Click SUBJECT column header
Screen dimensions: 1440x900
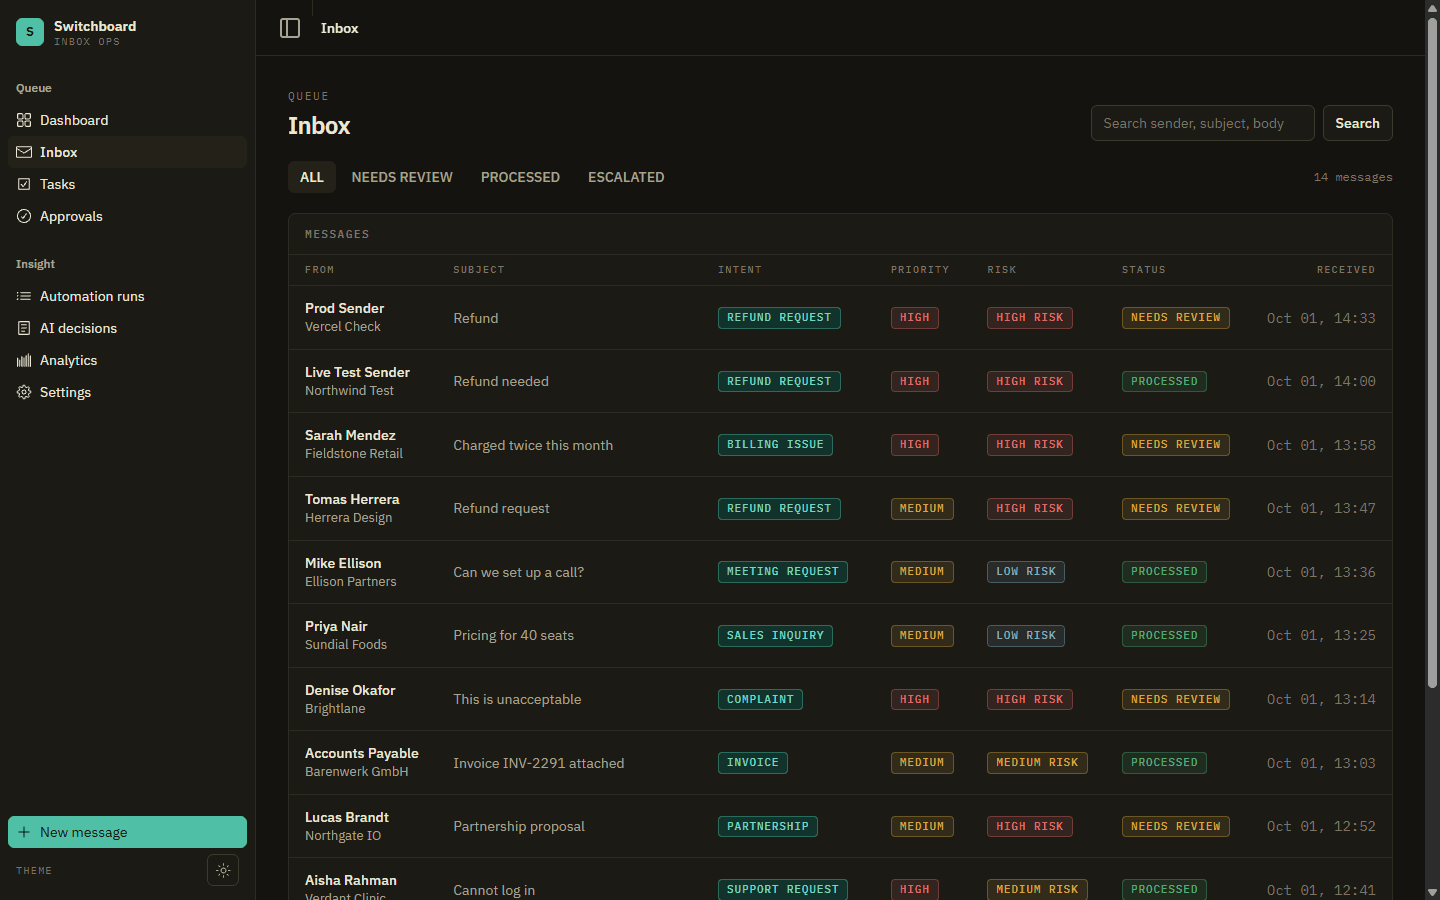pyautogui.click(x=479, y=270)
